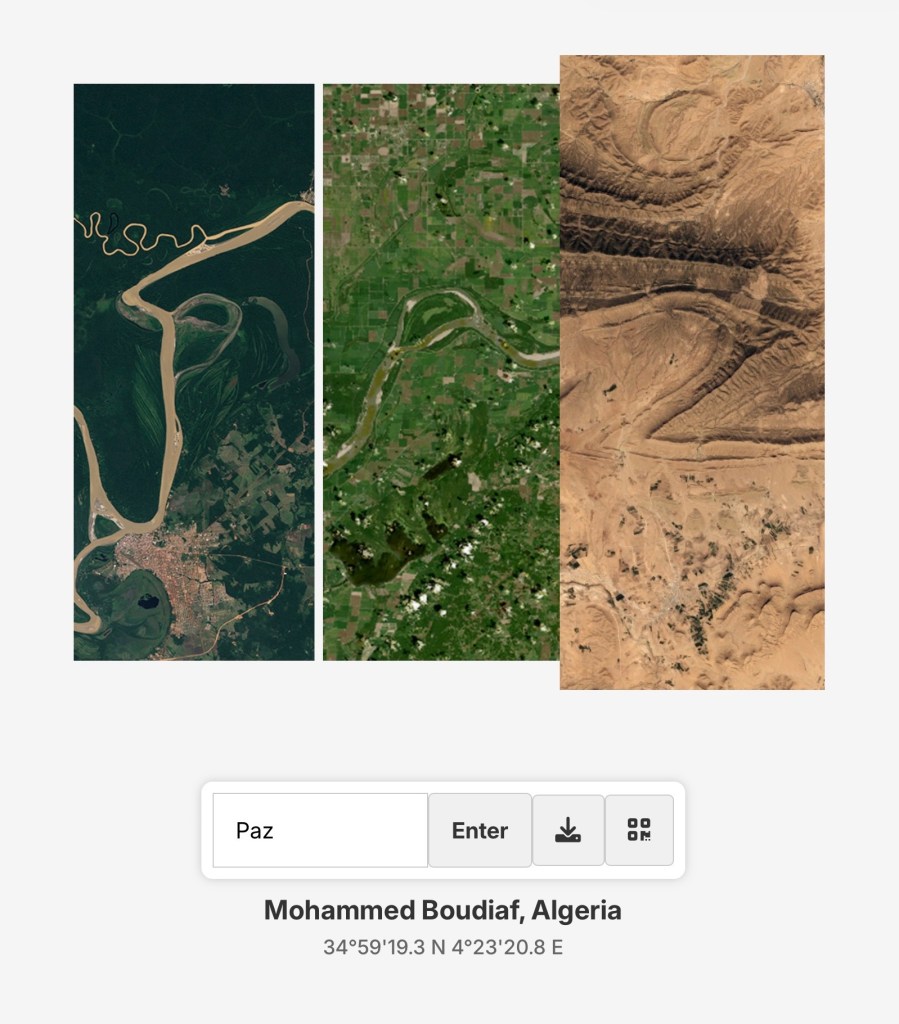Click the winding small river meanders in left image

pyautogui.click(x=140, y=235)
